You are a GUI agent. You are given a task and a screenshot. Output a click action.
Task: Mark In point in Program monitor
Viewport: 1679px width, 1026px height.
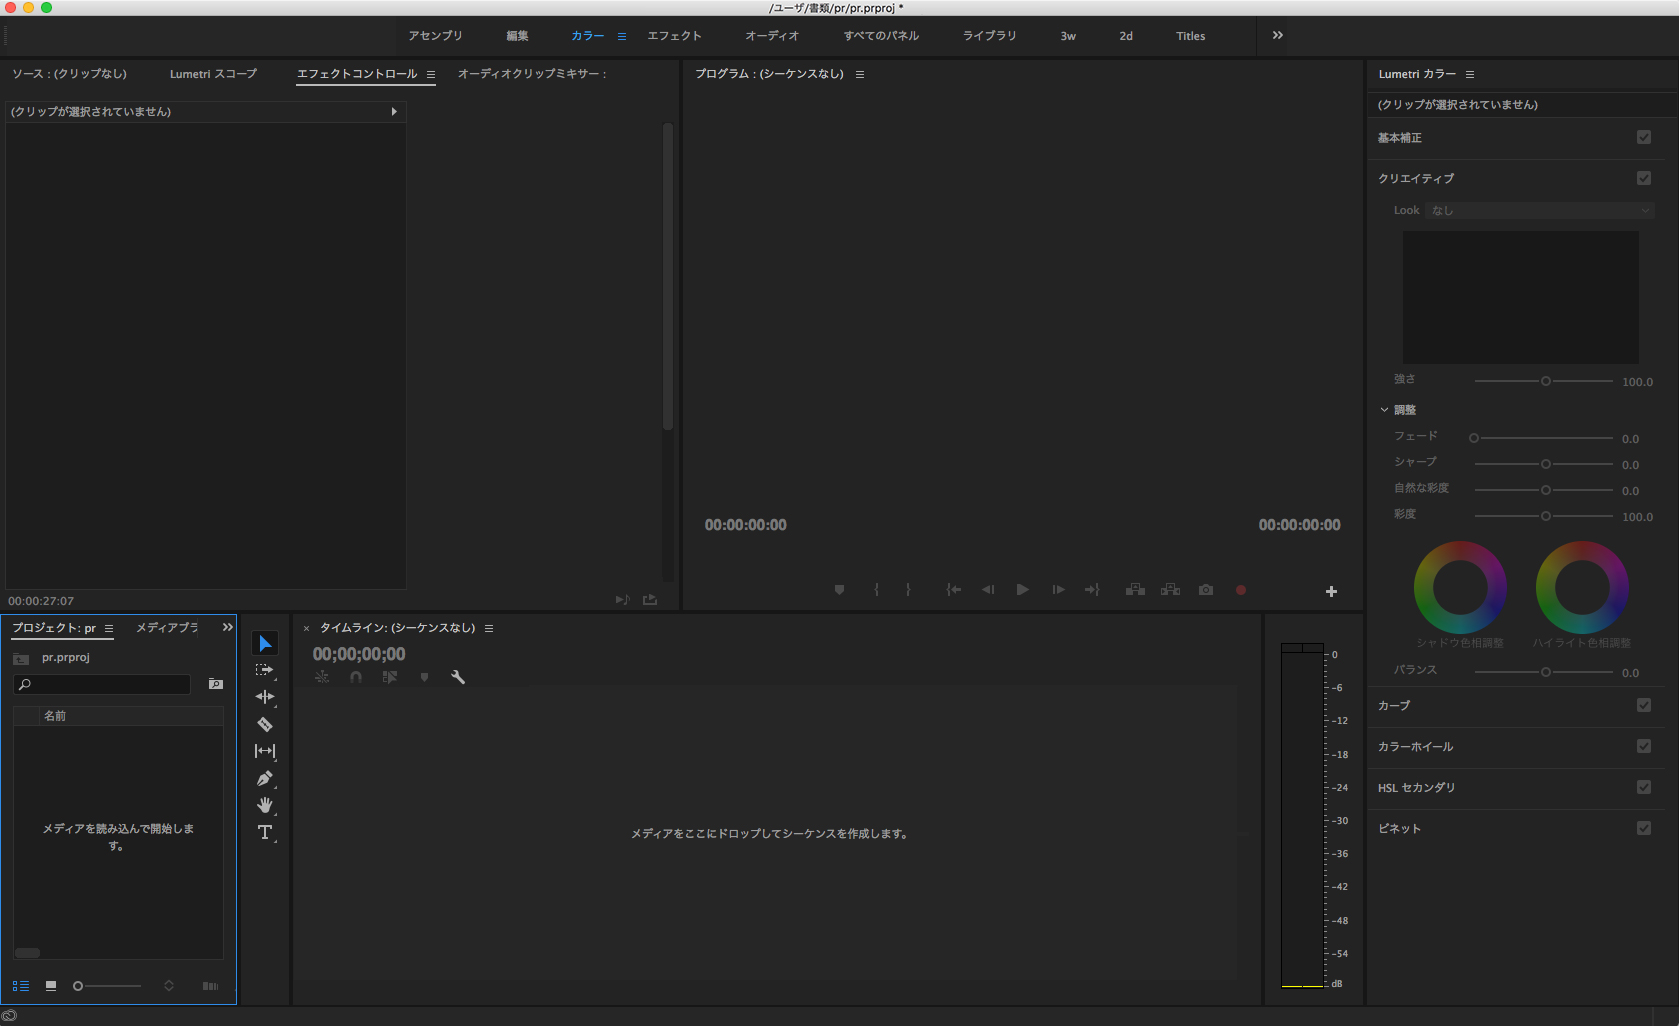[x=876, y=590]
